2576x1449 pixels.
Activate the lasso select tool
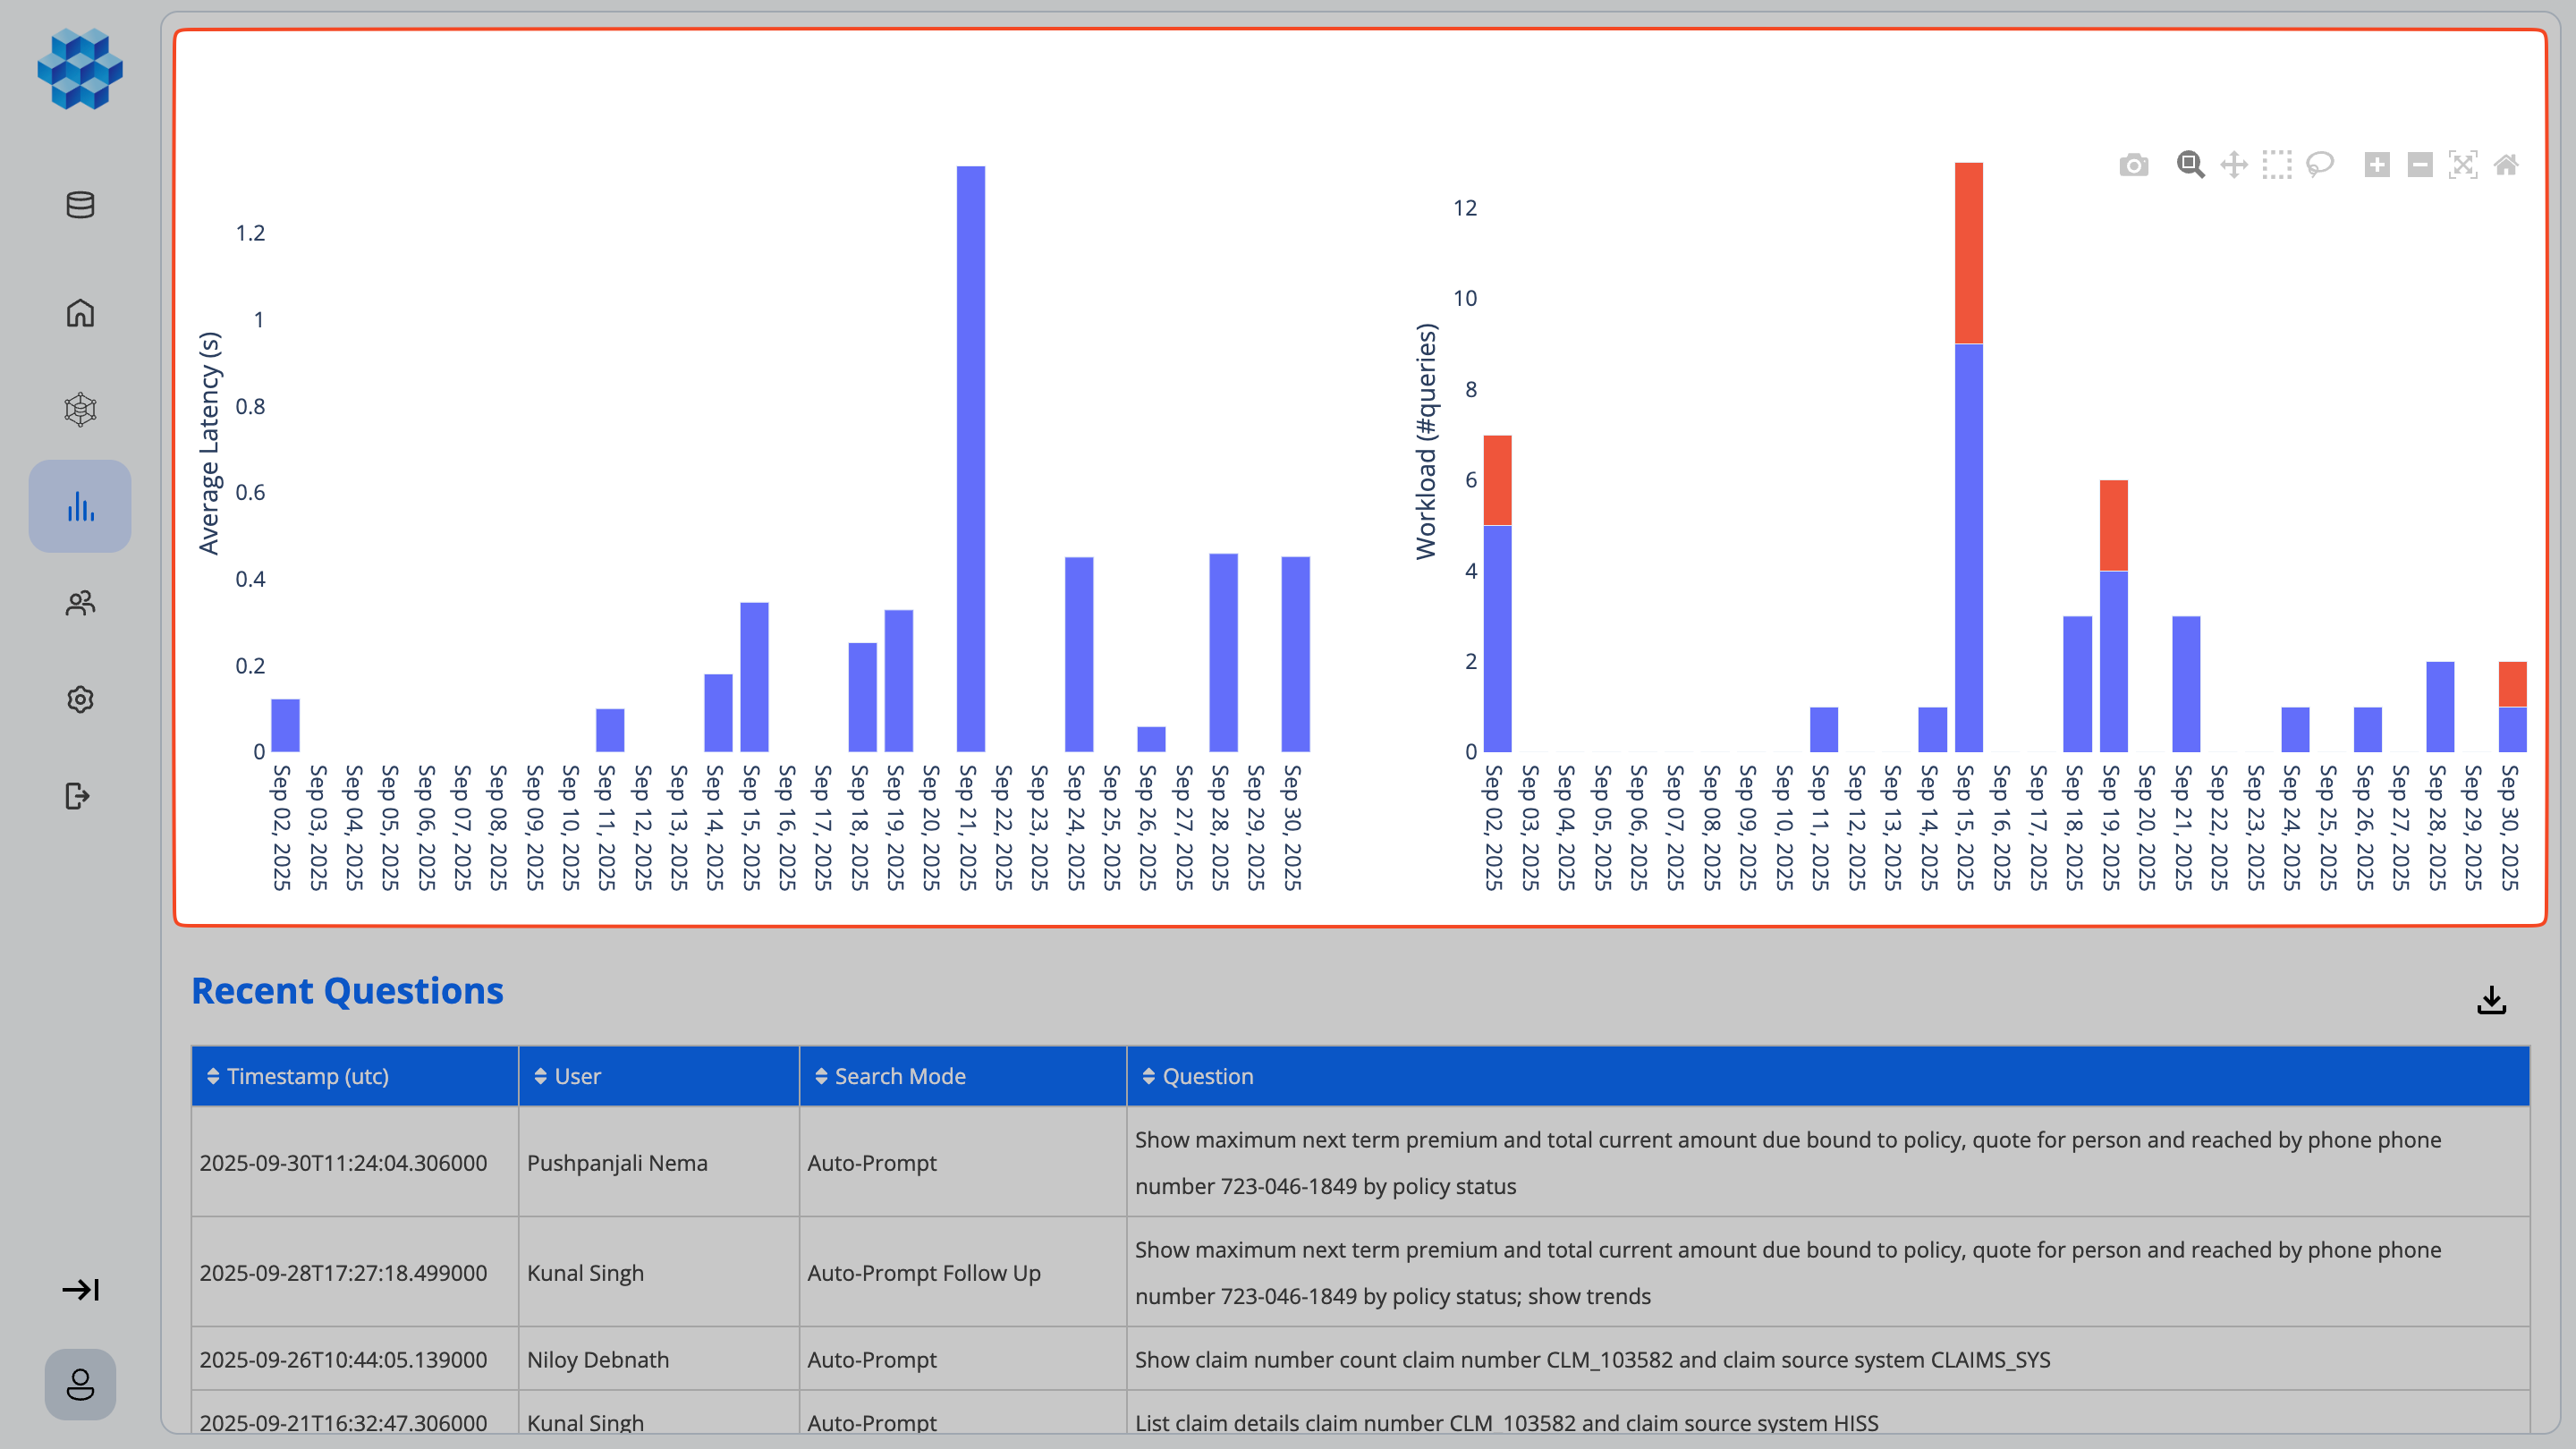(x=2320, y=165)
